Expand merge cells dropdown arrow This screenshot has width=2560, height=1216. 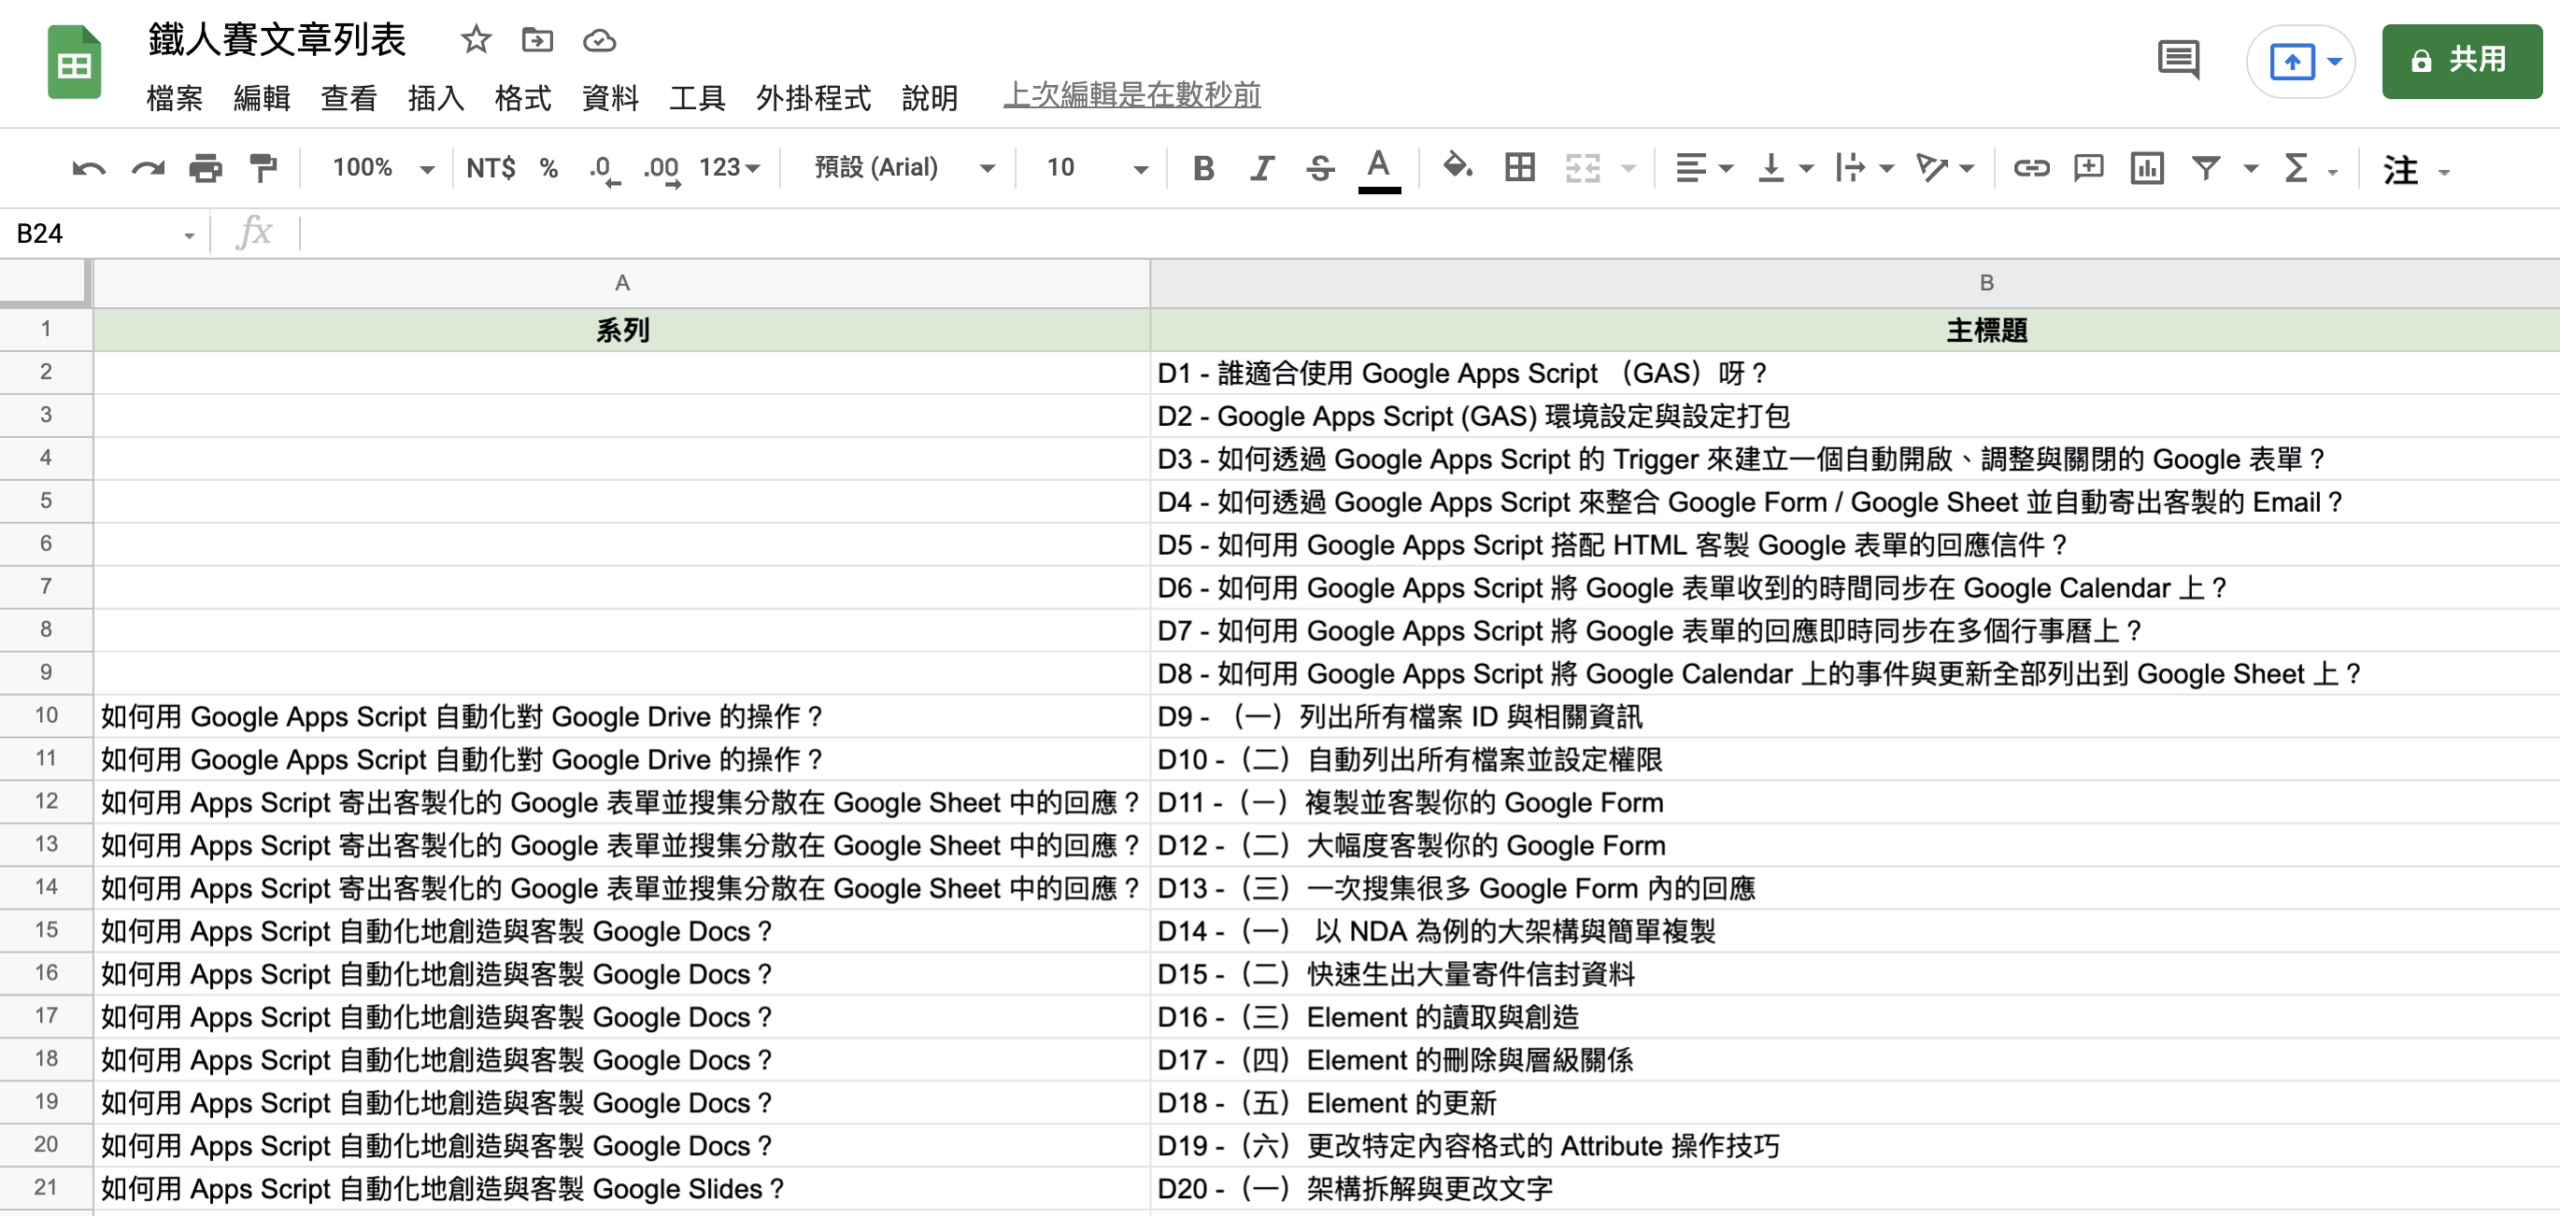(1628, 169)
